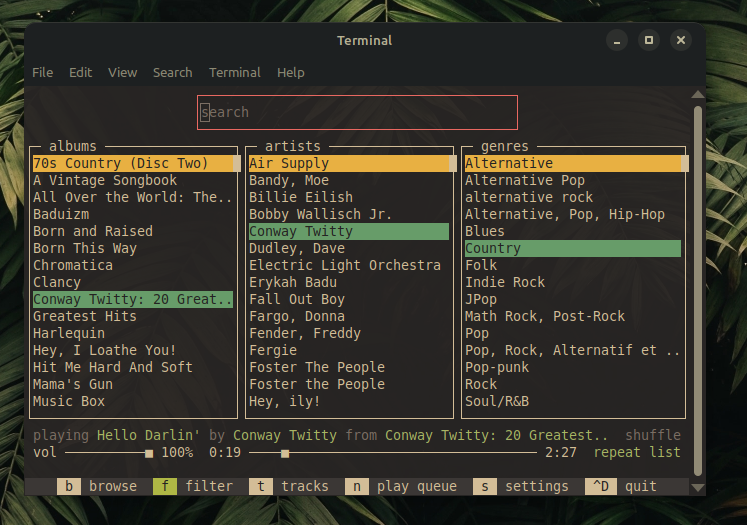Screen dimensions: 747x525
Task: Select genre Soul/R&B
Action: click(x=573, y=401)
